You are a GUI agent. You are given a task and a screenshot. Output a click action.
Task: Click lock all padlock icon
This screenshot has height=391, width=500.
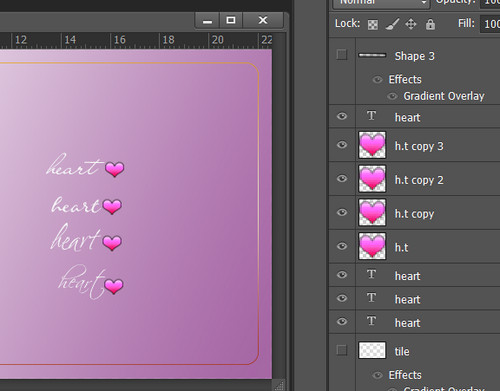pyautogui.click(x=430, y=24)
